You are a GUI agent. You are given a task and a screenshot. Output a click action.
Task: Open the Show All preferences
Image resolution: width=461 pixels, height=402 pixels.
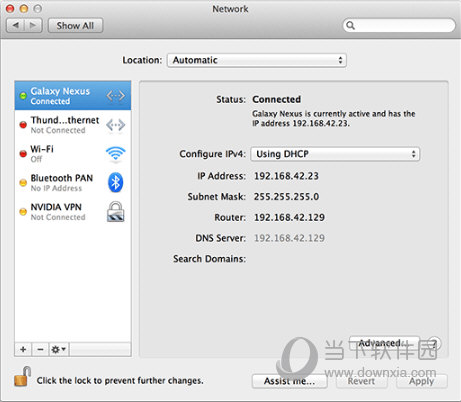tap(75, 26)
